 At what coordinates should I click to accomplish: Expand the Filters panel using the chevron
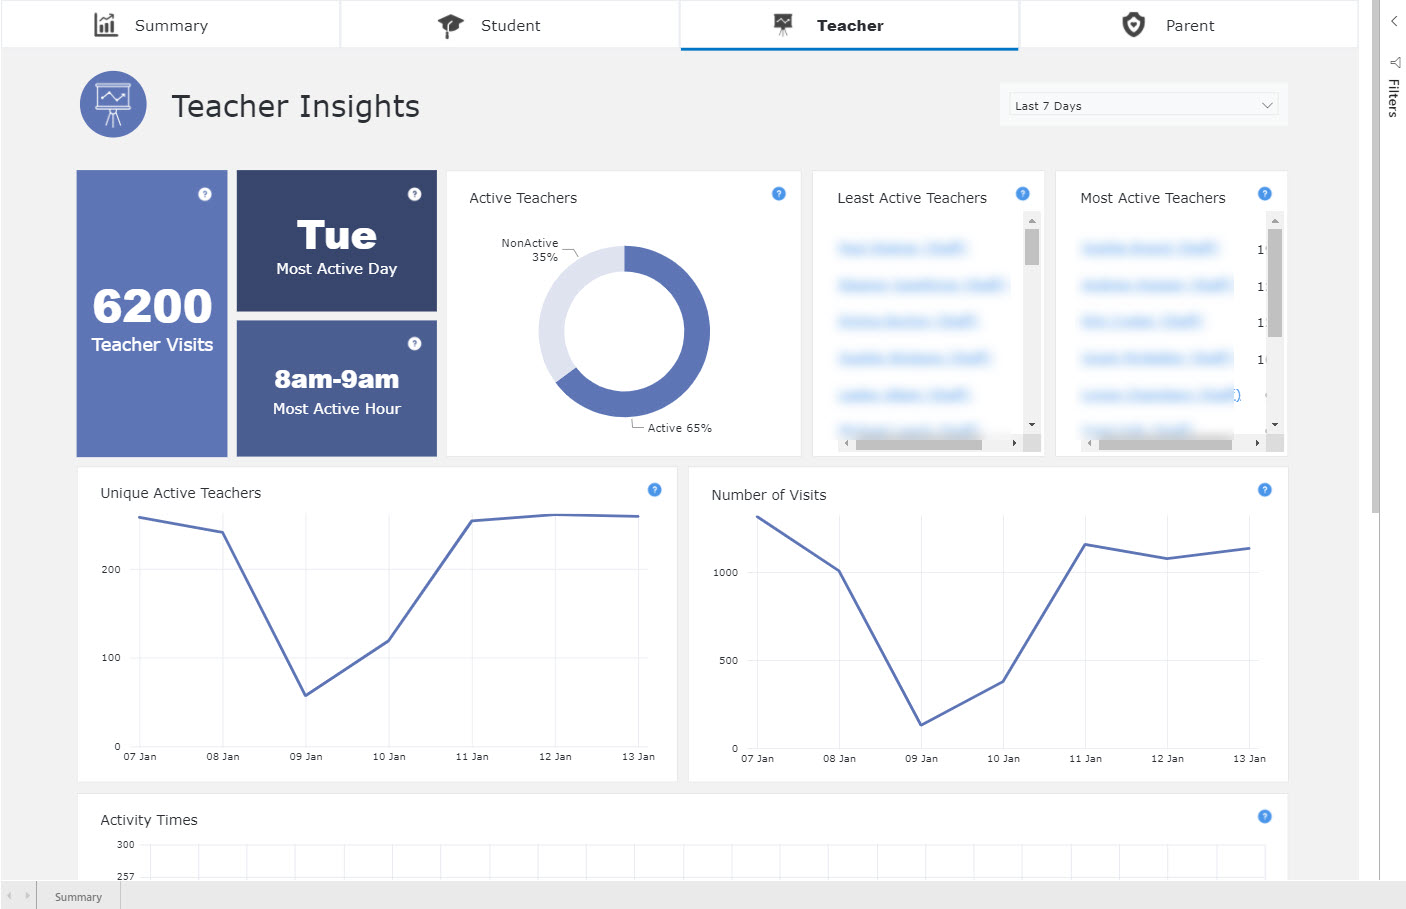click(x=1394, y=21)
